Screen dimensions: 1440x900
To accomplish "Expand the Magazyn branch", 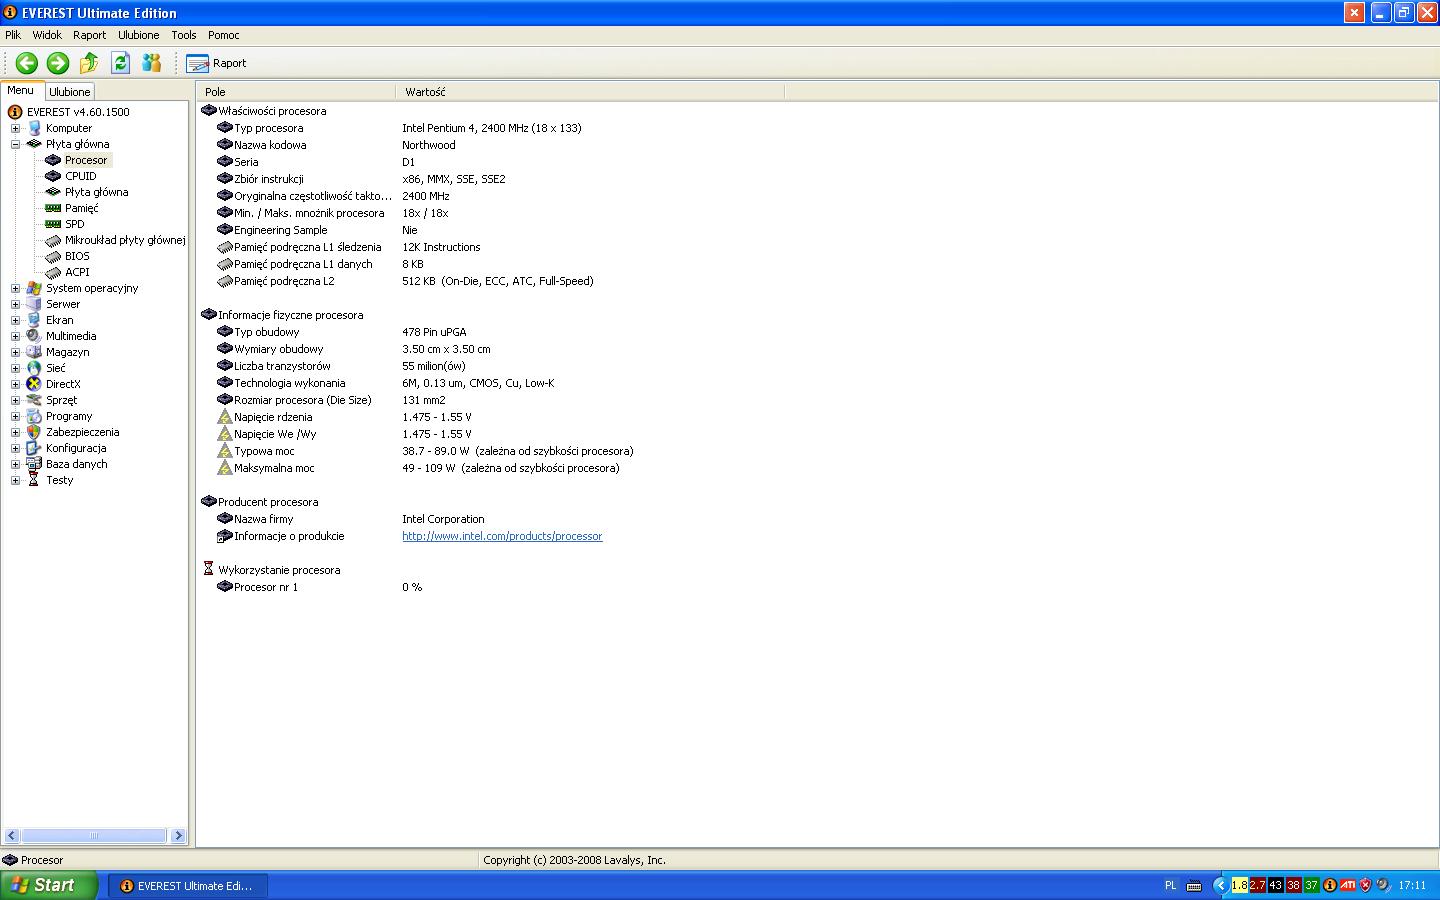I will click(x=15, y=352).
